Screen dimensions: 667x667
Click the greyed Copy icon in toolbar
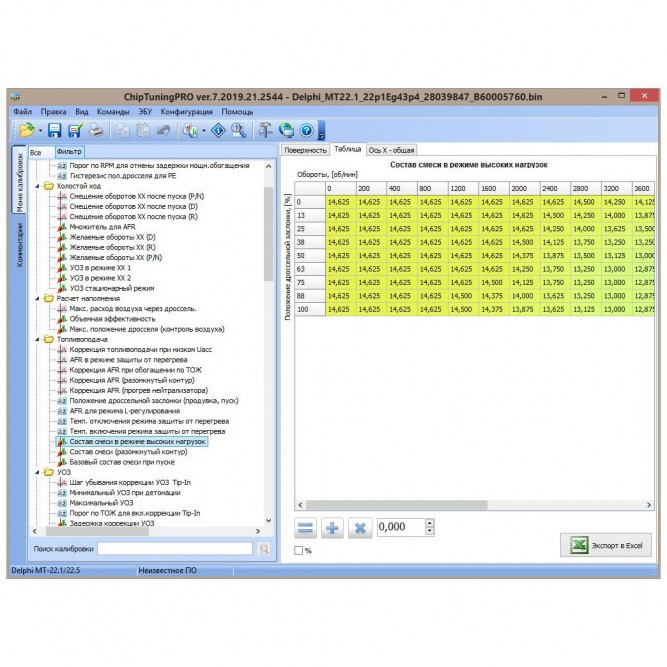pos(123,130)
